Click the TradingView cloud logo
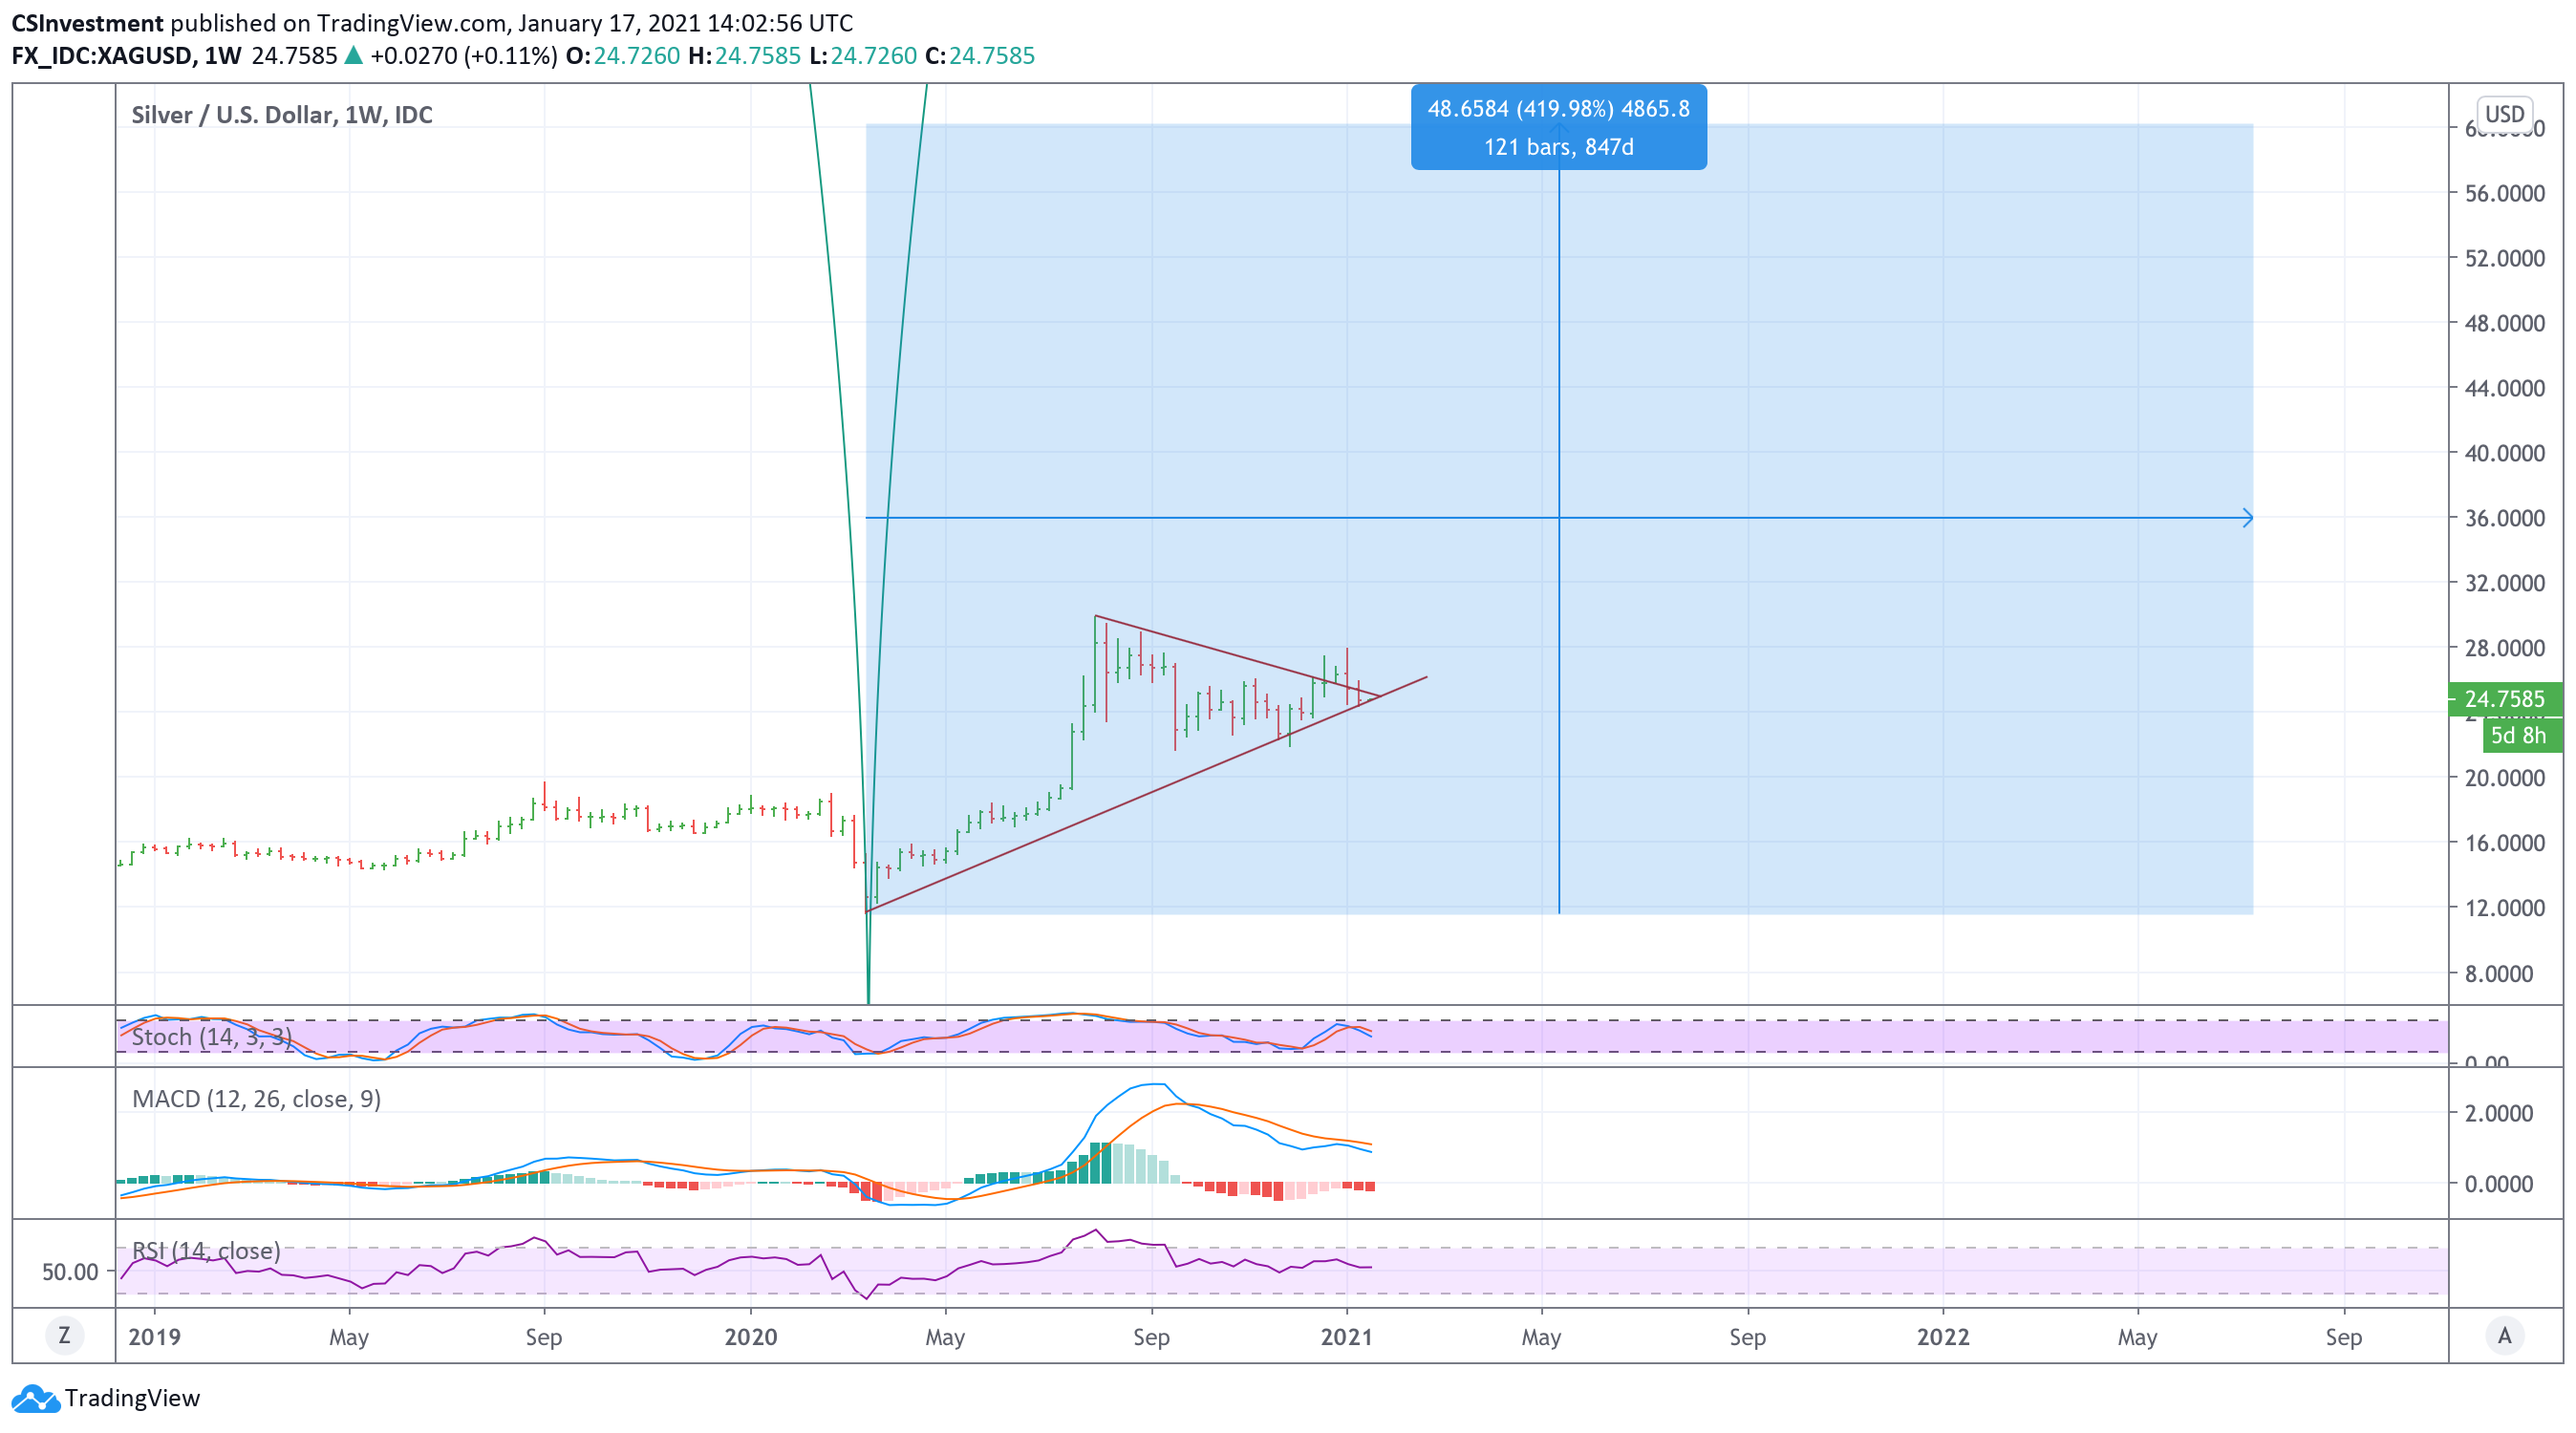The width and height of the screenshot is (2576, 1433). click(x=36, y=1398)
